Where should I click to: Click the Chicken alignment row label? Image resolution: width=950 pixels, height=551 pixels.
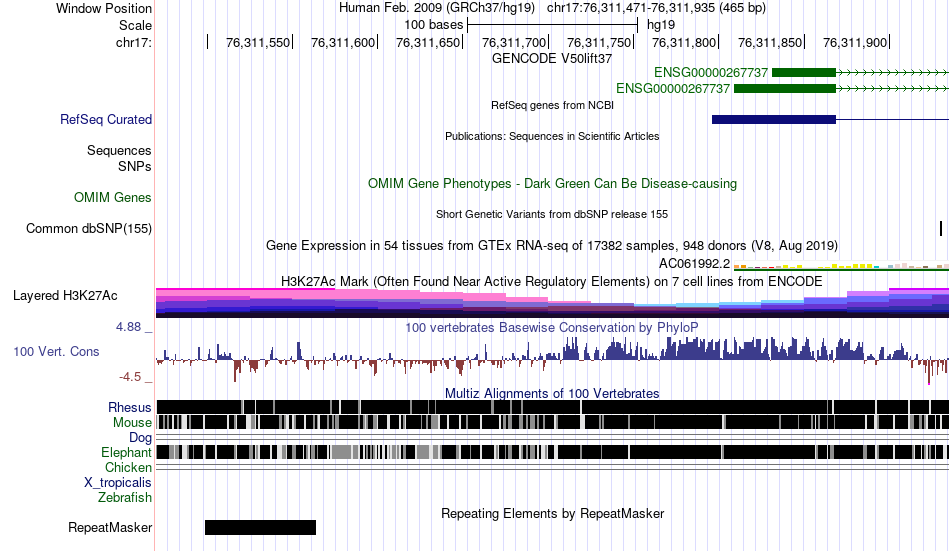click(128, 467)
